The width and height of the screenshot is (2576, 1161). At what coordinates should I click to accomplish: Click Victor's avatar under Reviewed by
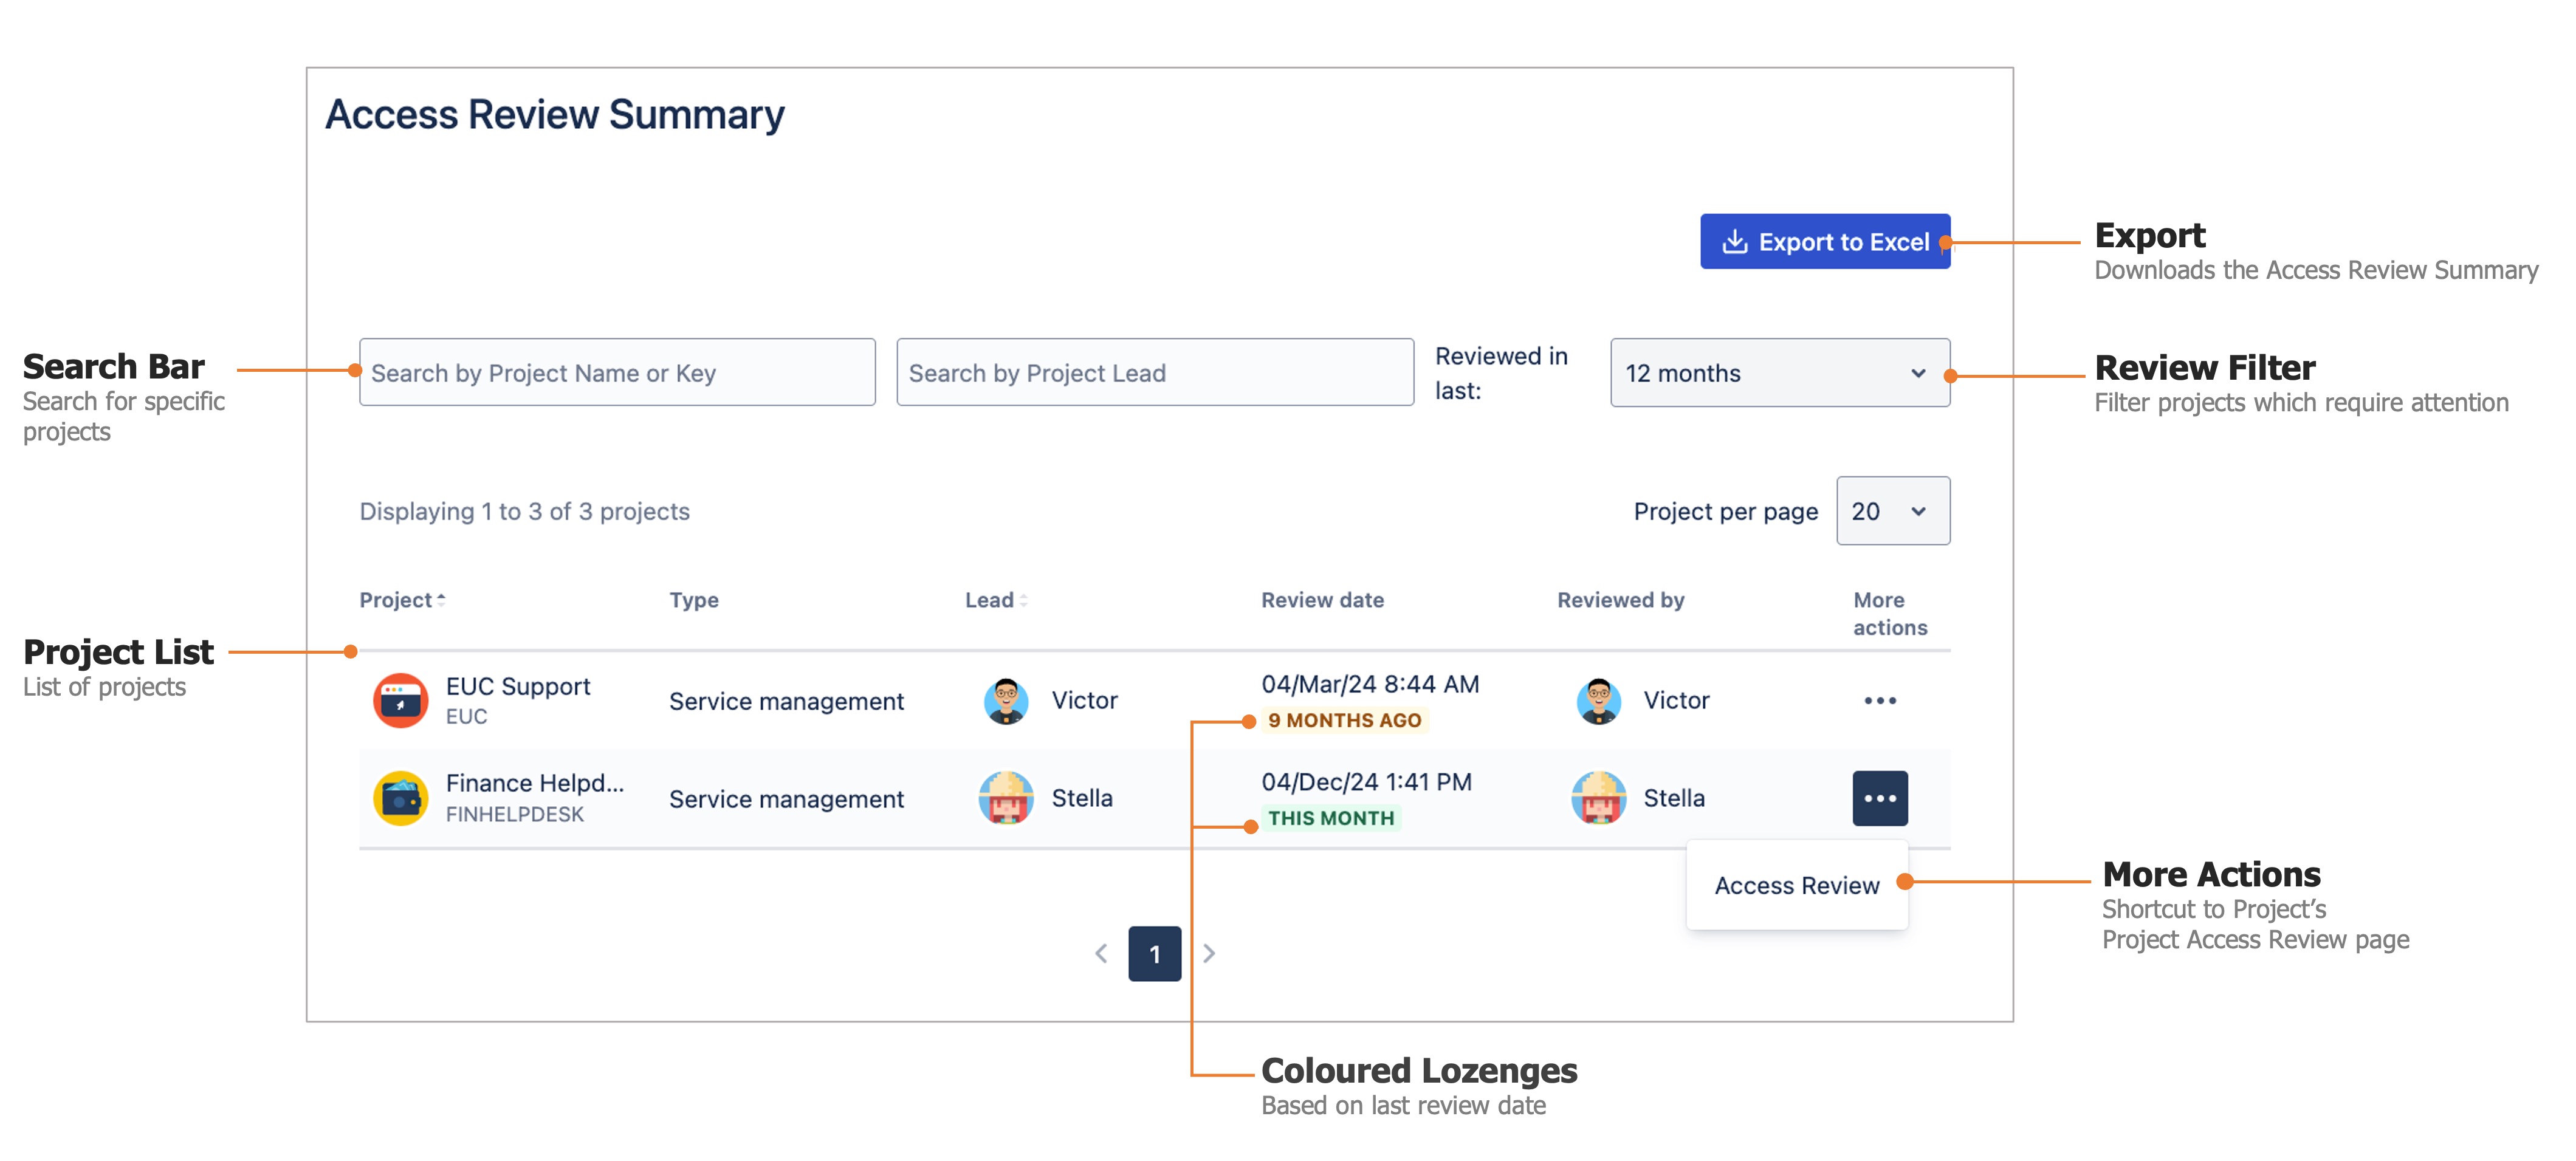pos(1598,700)
